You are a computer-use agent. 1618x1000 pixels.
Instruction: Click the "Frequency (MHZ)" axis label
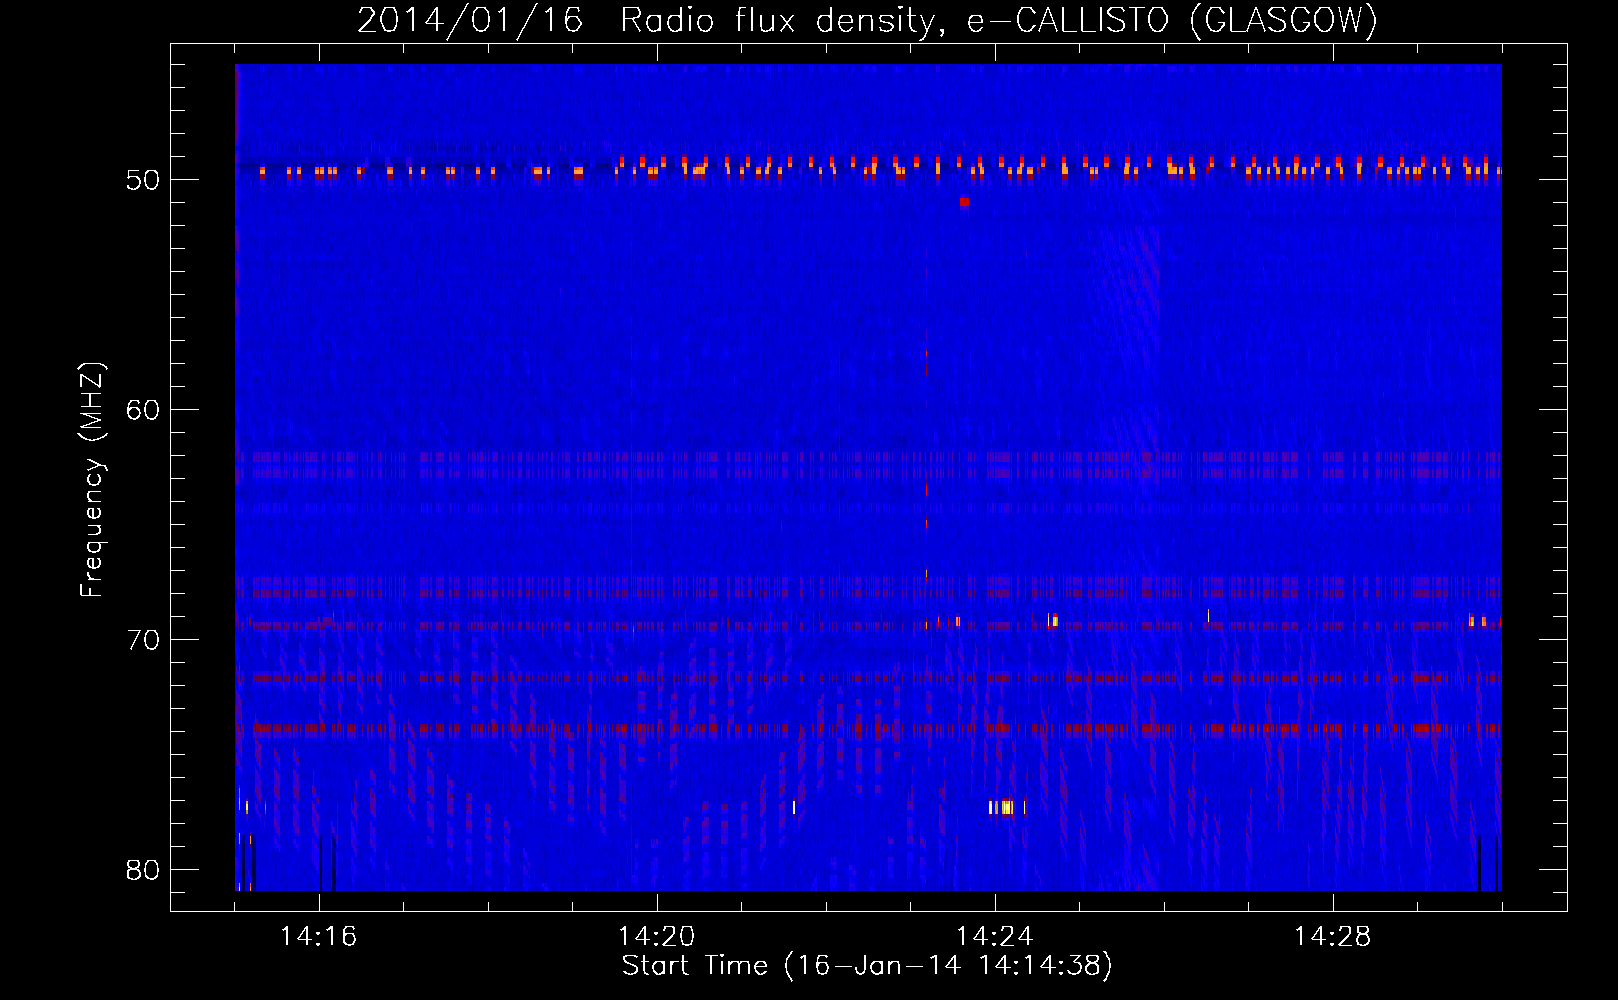click(x=91, y=480)
